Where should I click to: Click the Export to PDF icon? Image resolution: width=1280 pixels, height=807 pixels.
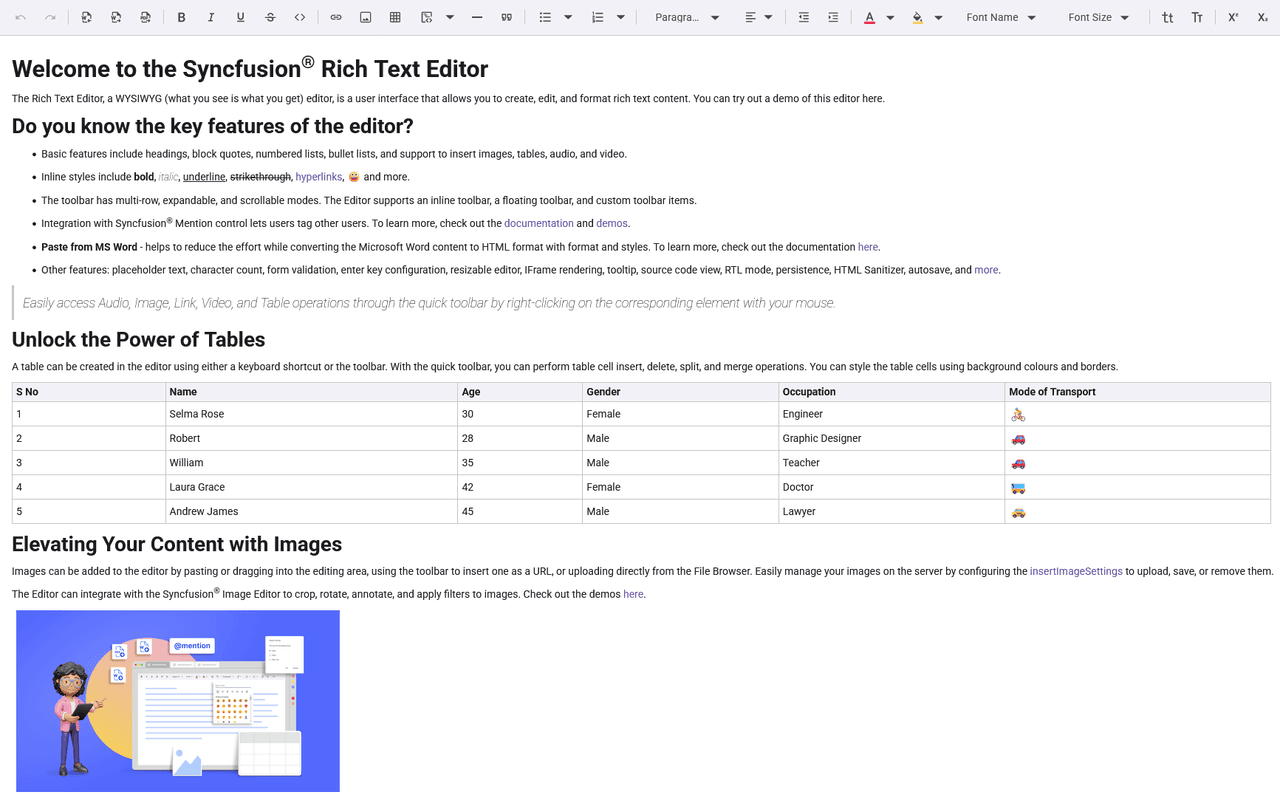coord(146,17)
